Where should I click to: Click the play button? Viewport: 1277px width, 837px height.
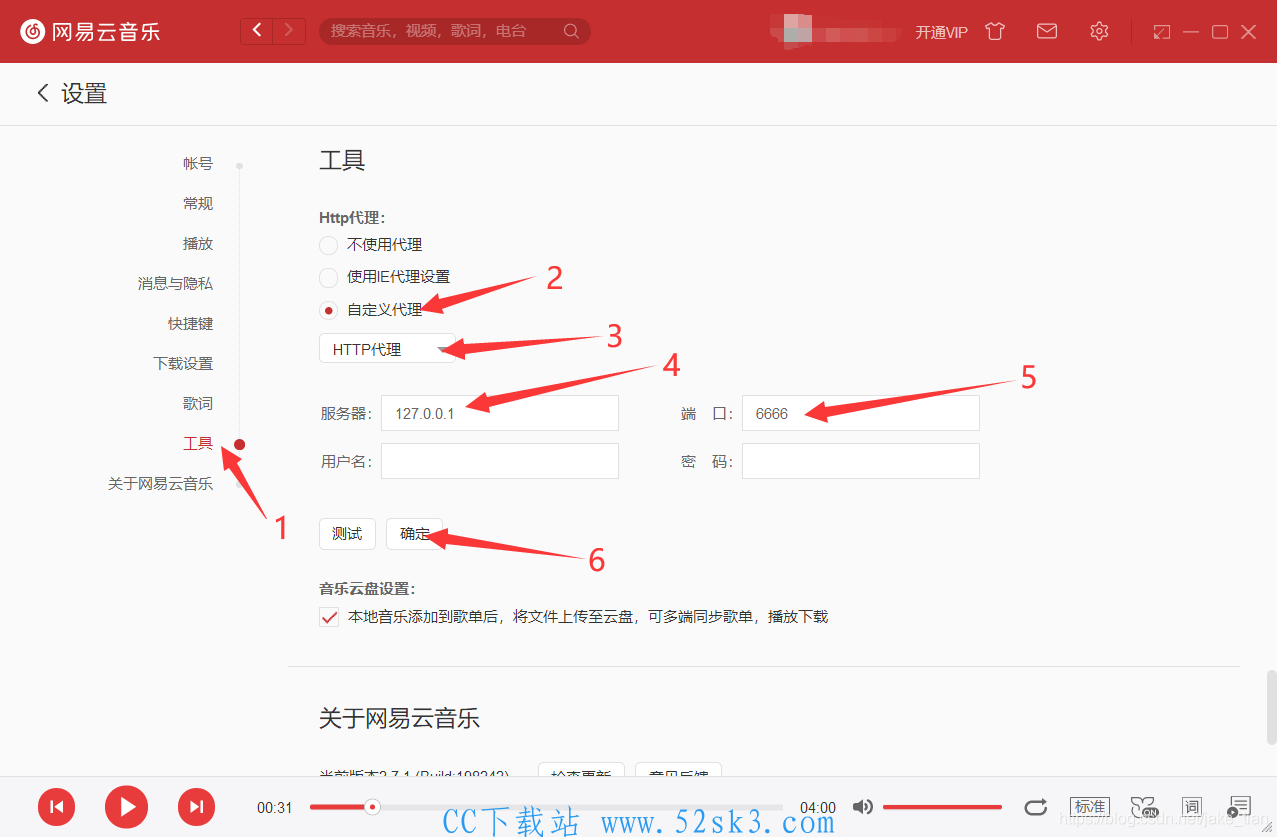[x=126, y=806]
